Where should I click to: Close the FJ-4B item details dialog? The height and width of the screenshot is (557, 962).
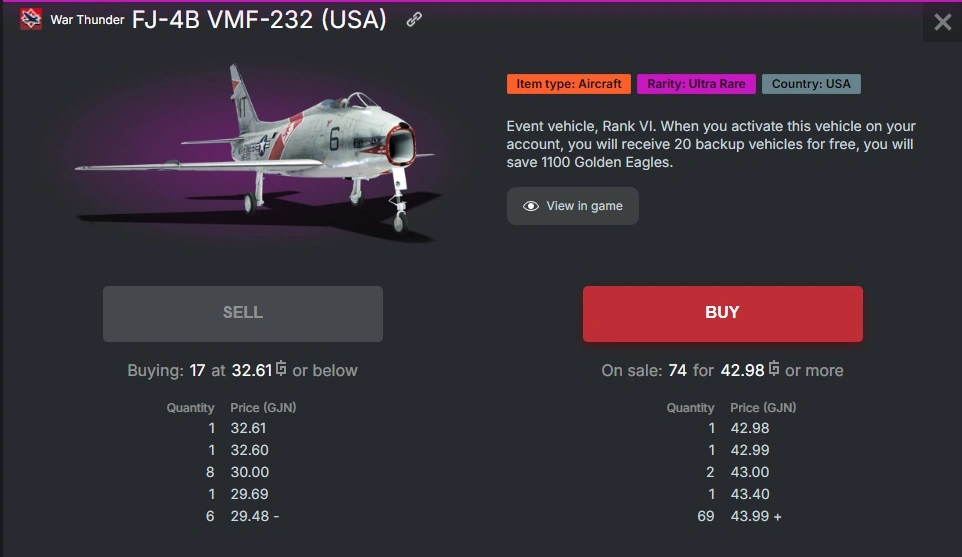(x=942, y=22)
